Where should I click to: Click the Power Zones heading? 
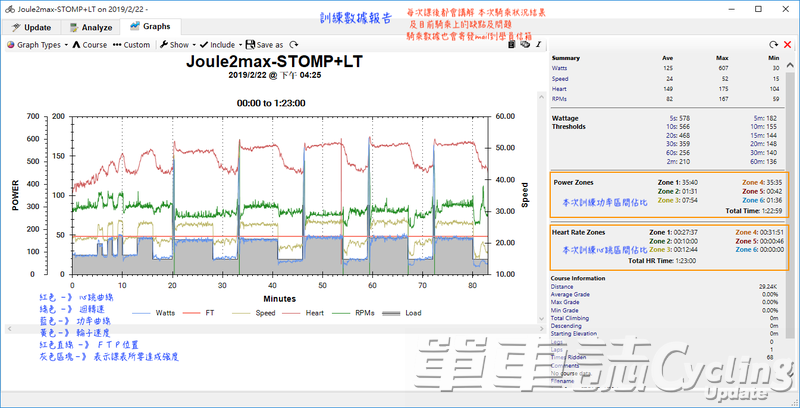point(573,182)
